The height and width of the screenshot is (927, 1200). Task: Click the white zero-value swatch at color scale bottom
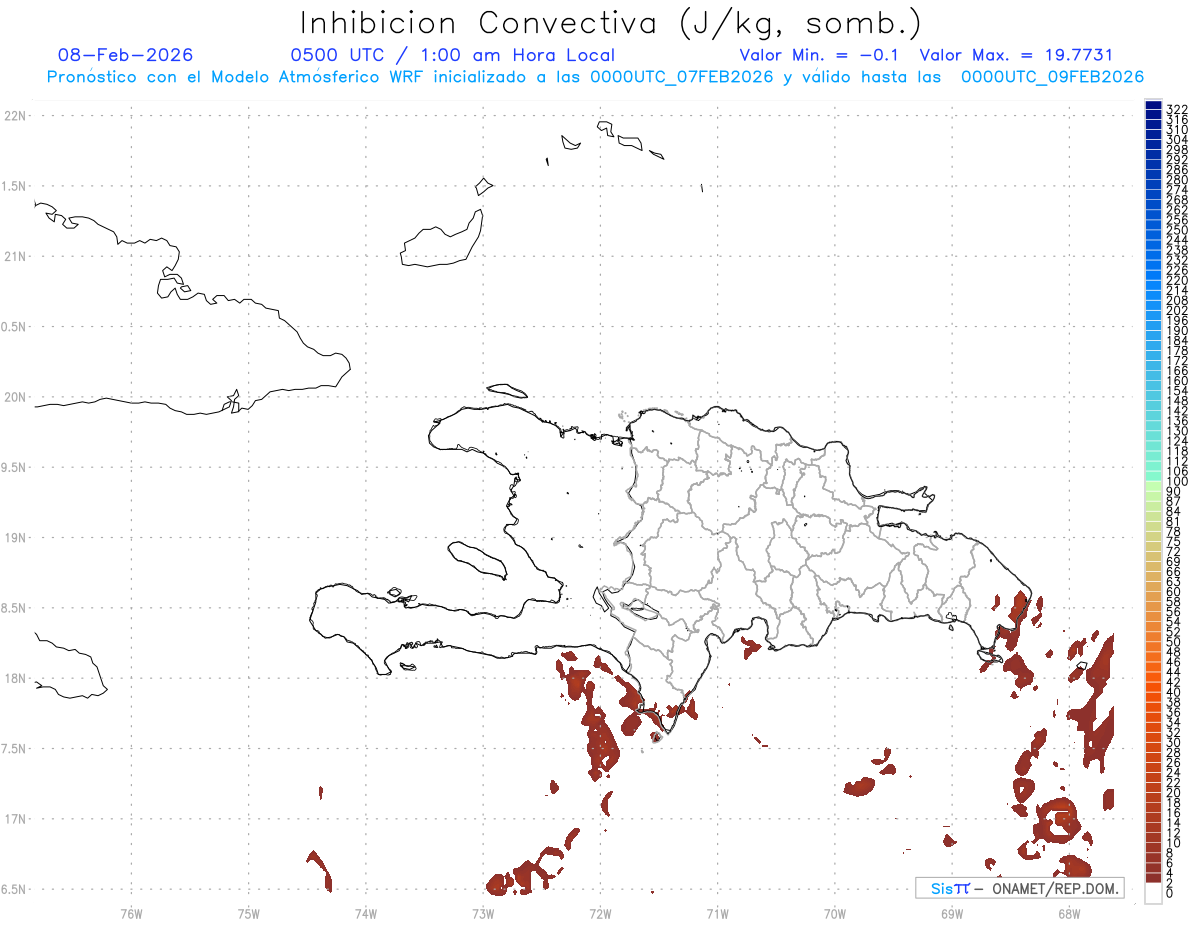tap(1153, 893)
